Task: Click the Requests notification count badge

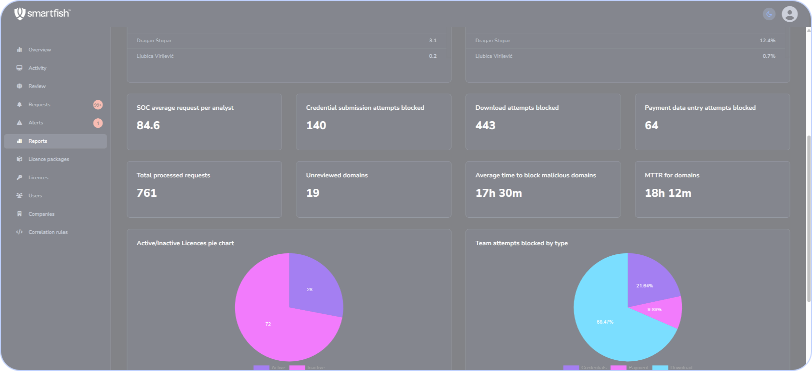Action: pyautogui.click(x=98, y=105)
